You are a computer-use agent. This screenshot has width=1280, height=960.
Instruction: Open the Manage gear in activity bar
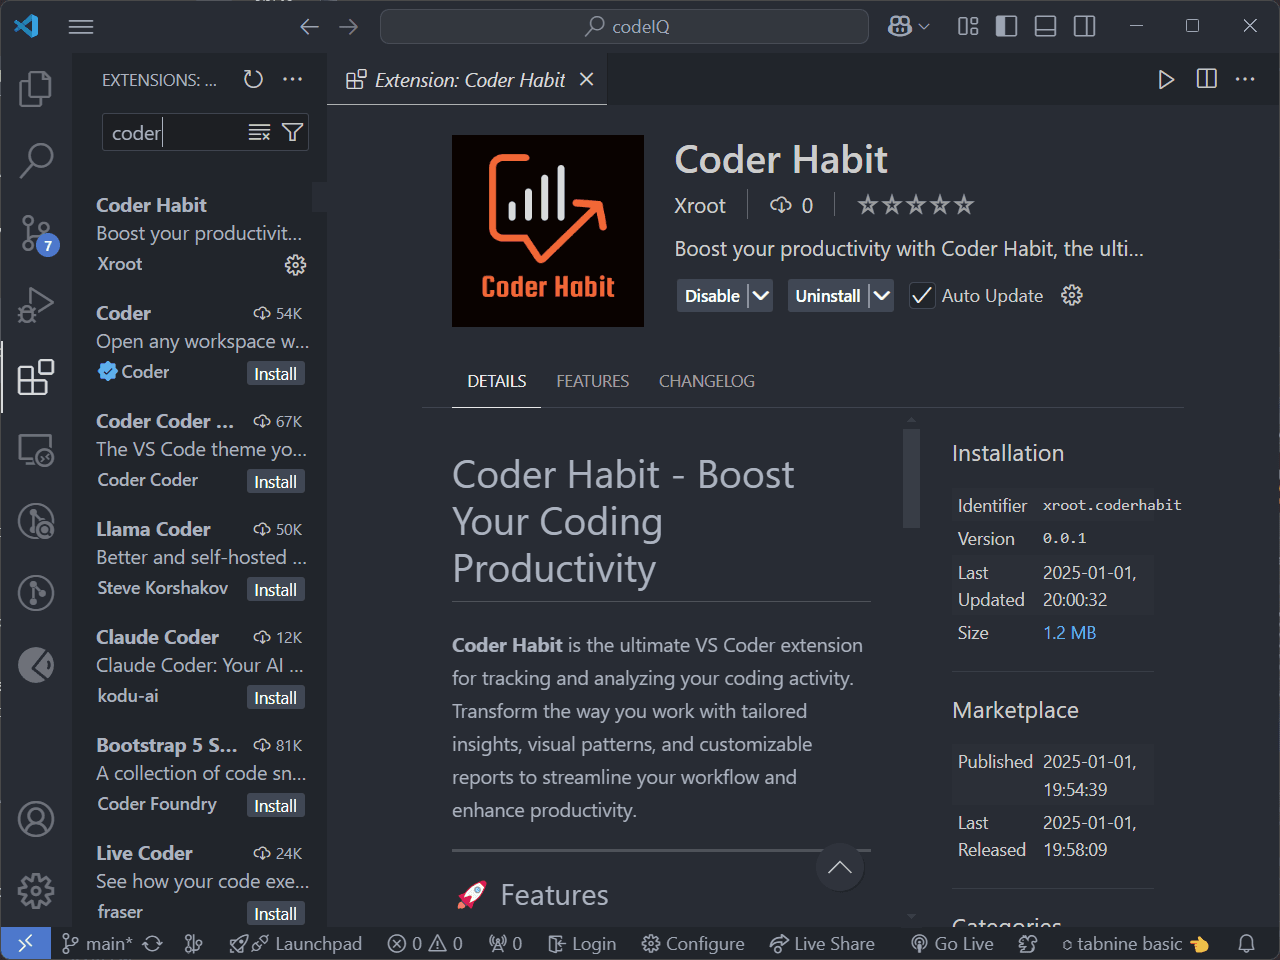pyautogui.click(x=36, y=890)
